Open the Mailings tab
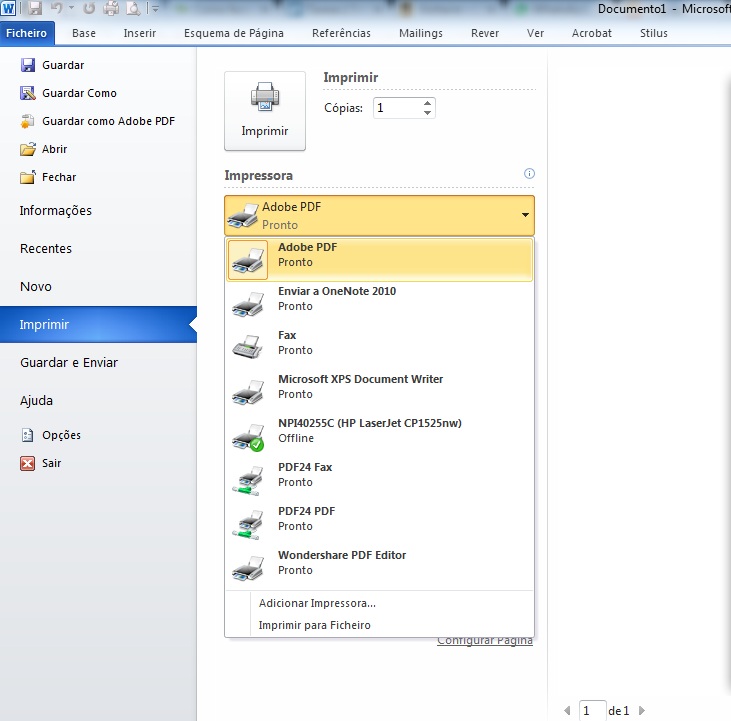This screenshot has width=731, height=721. (421, 33)
